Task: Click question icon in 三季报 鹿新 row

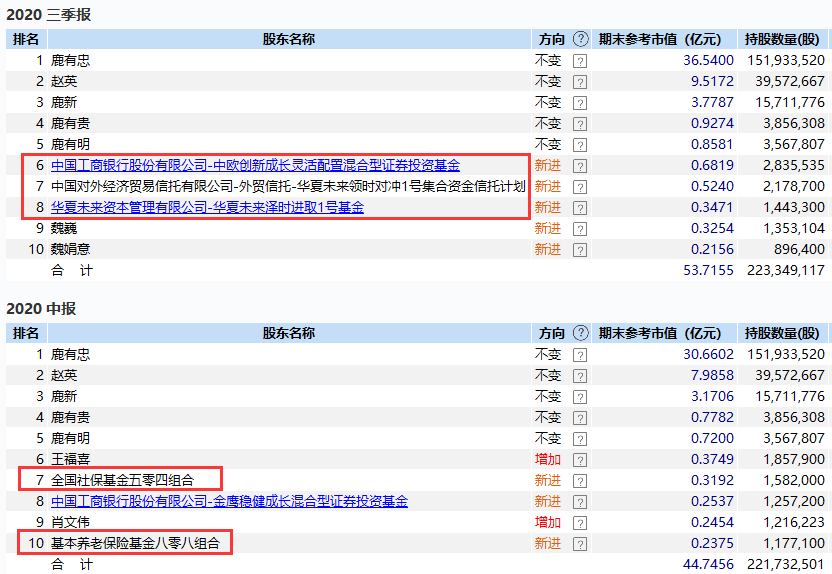Action: tap(580, 103)
